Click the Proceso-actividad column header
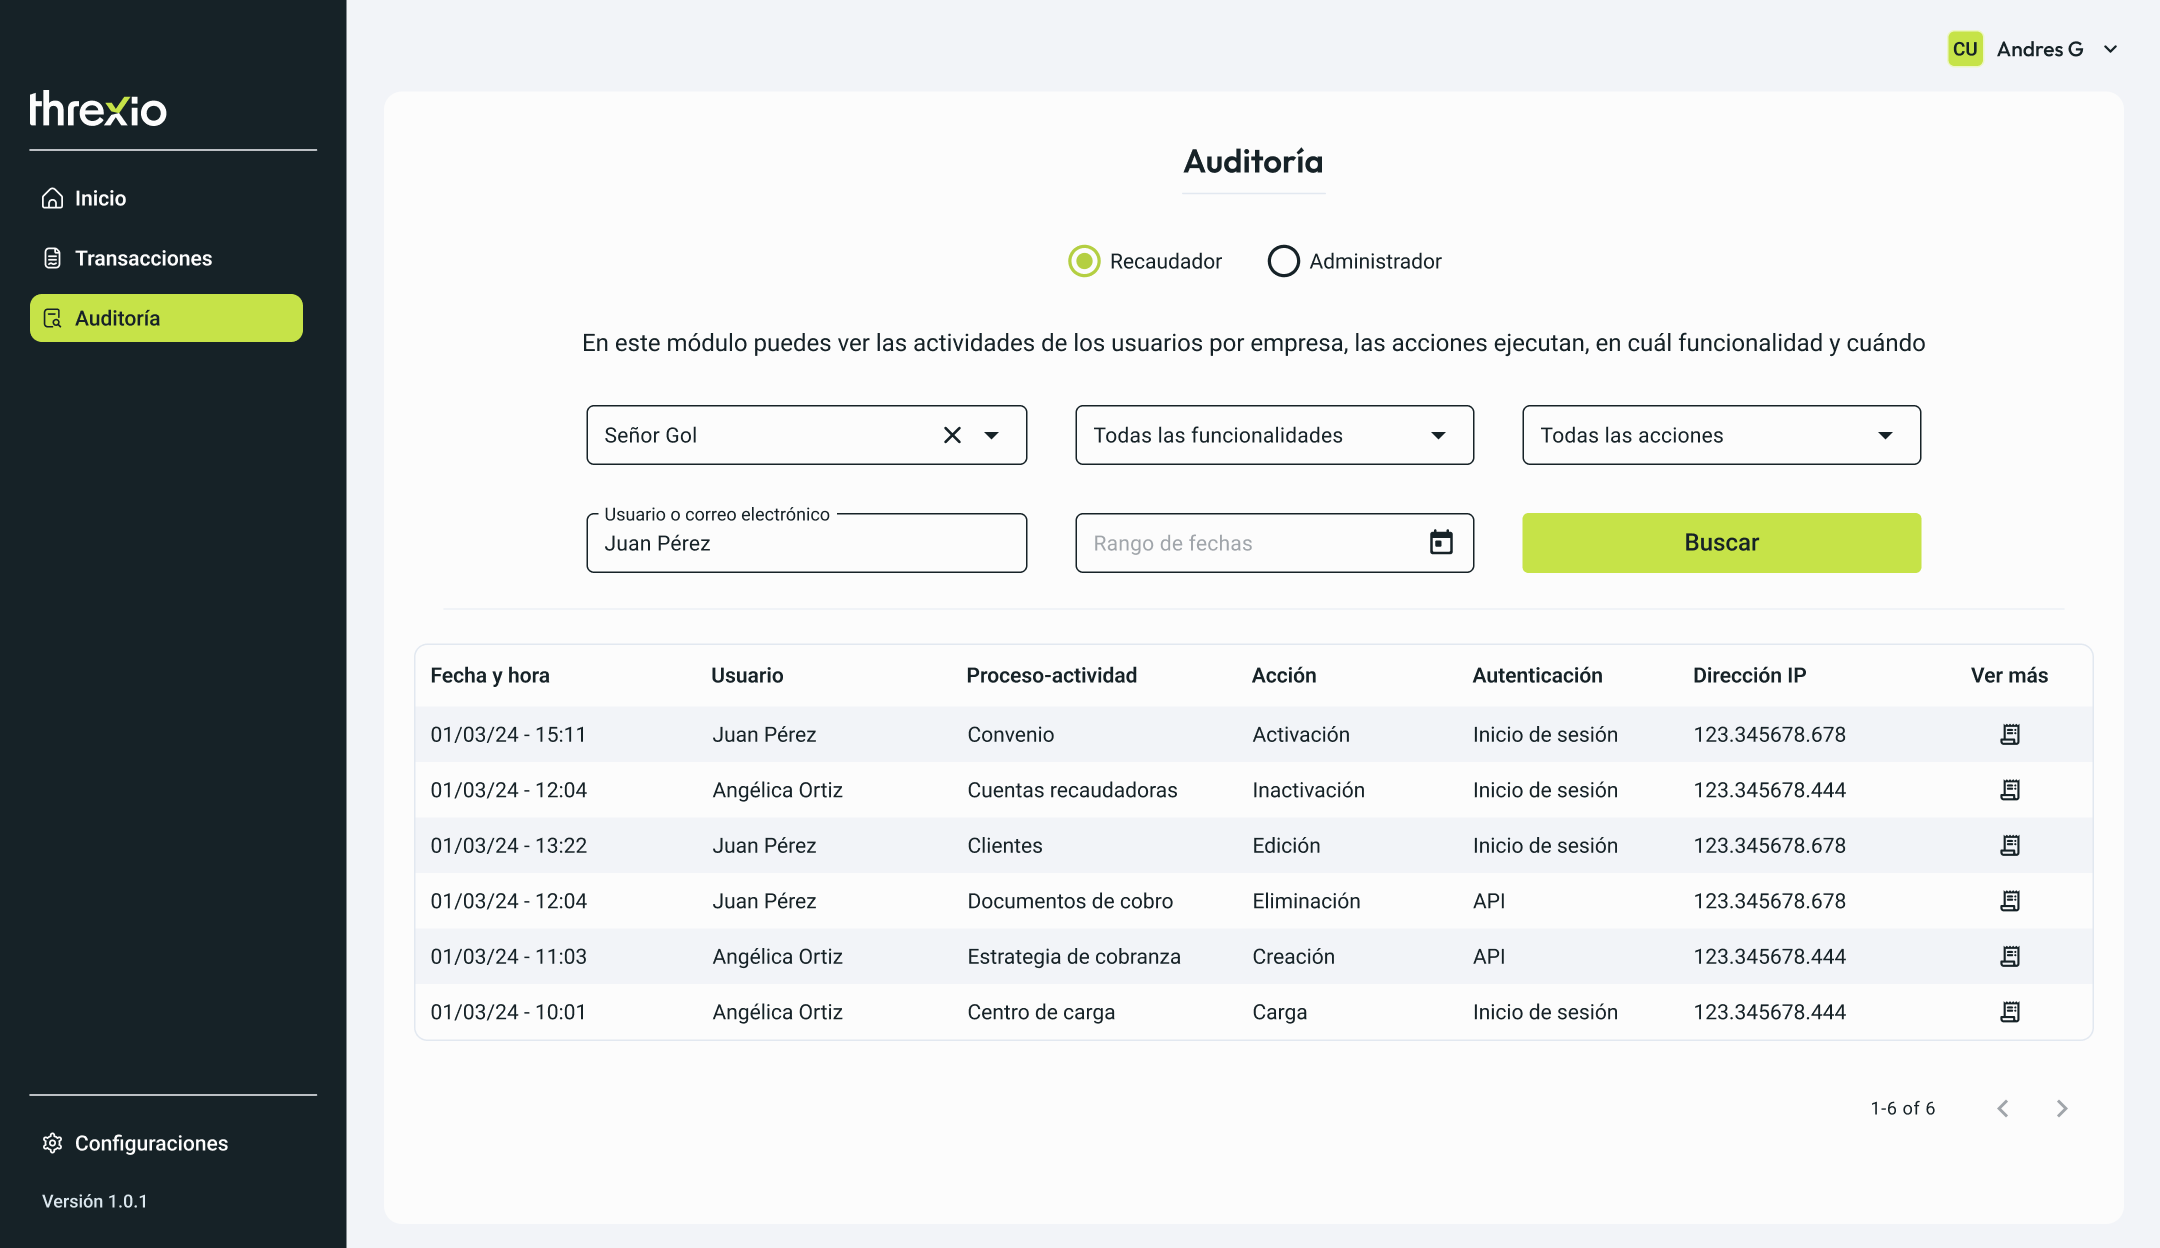The image size is (2160, 1248). click(1052, 676)
